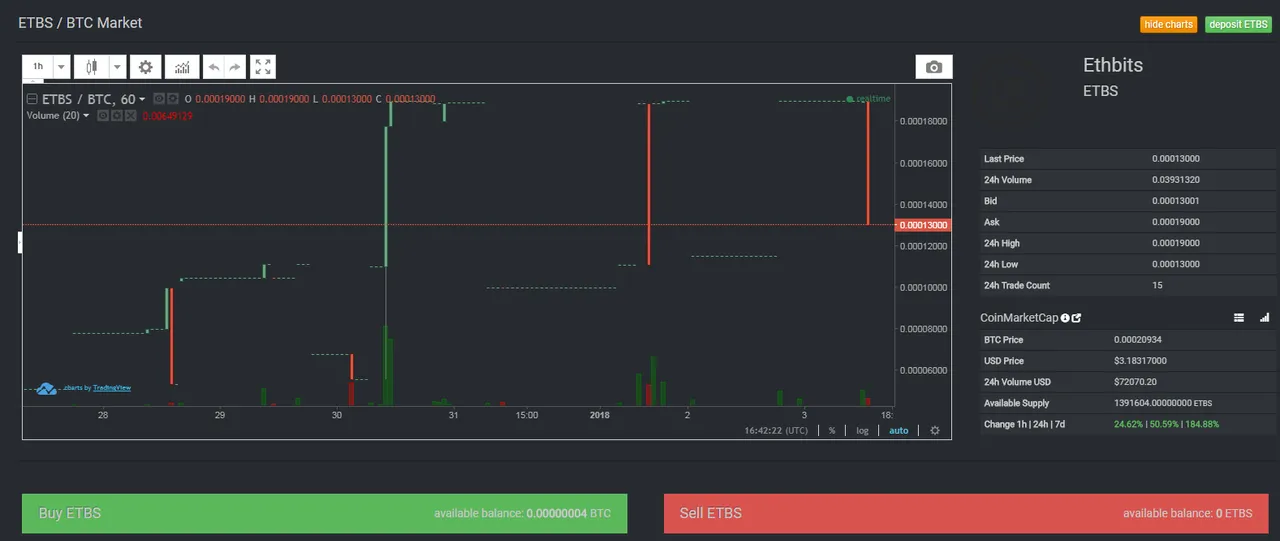The width and height of the screenshot is (1280, 541).
Task: Click the CoinMarketCap heading
Action: (x=1019, y=318)
